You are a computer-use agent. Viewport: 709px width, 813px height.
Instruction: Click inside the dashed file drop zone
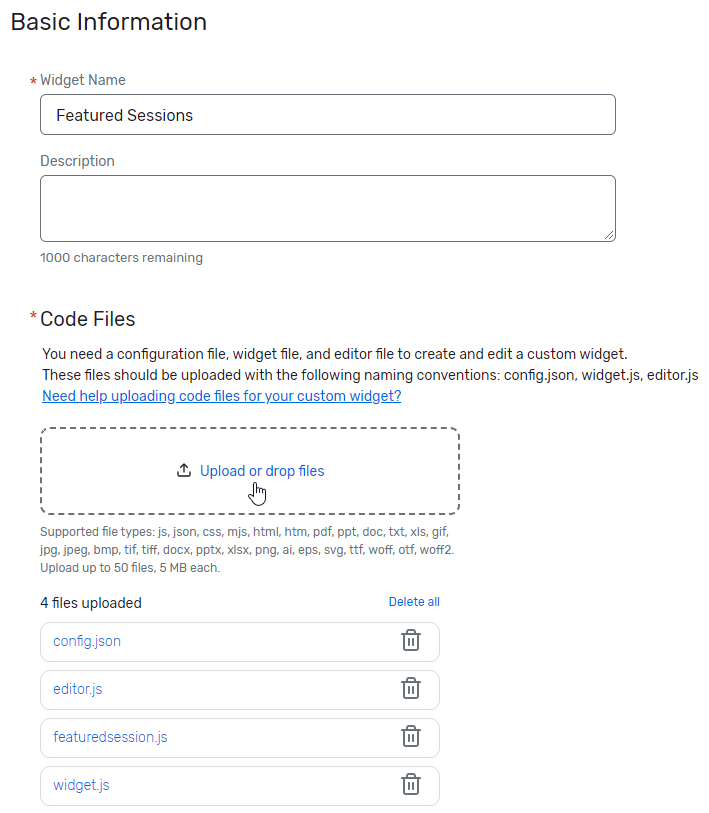250,470
